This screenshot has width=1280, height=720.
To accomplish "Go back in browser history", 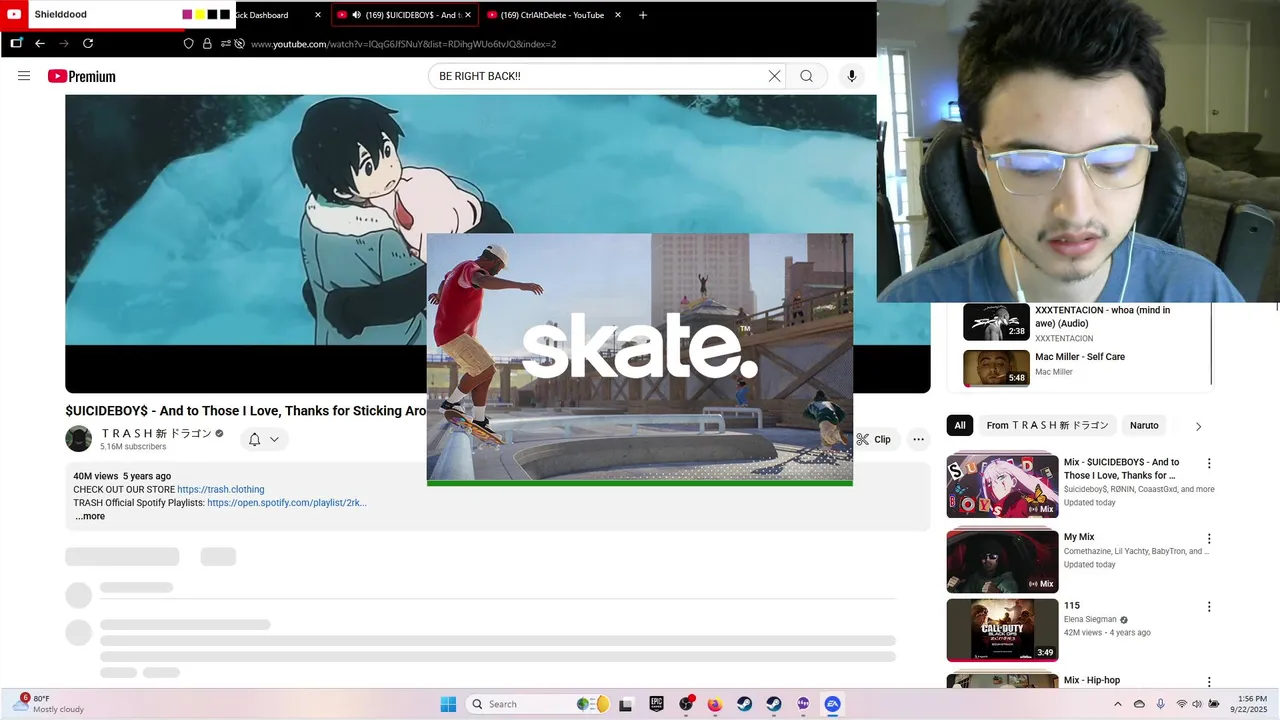I will tap(40, 43).
